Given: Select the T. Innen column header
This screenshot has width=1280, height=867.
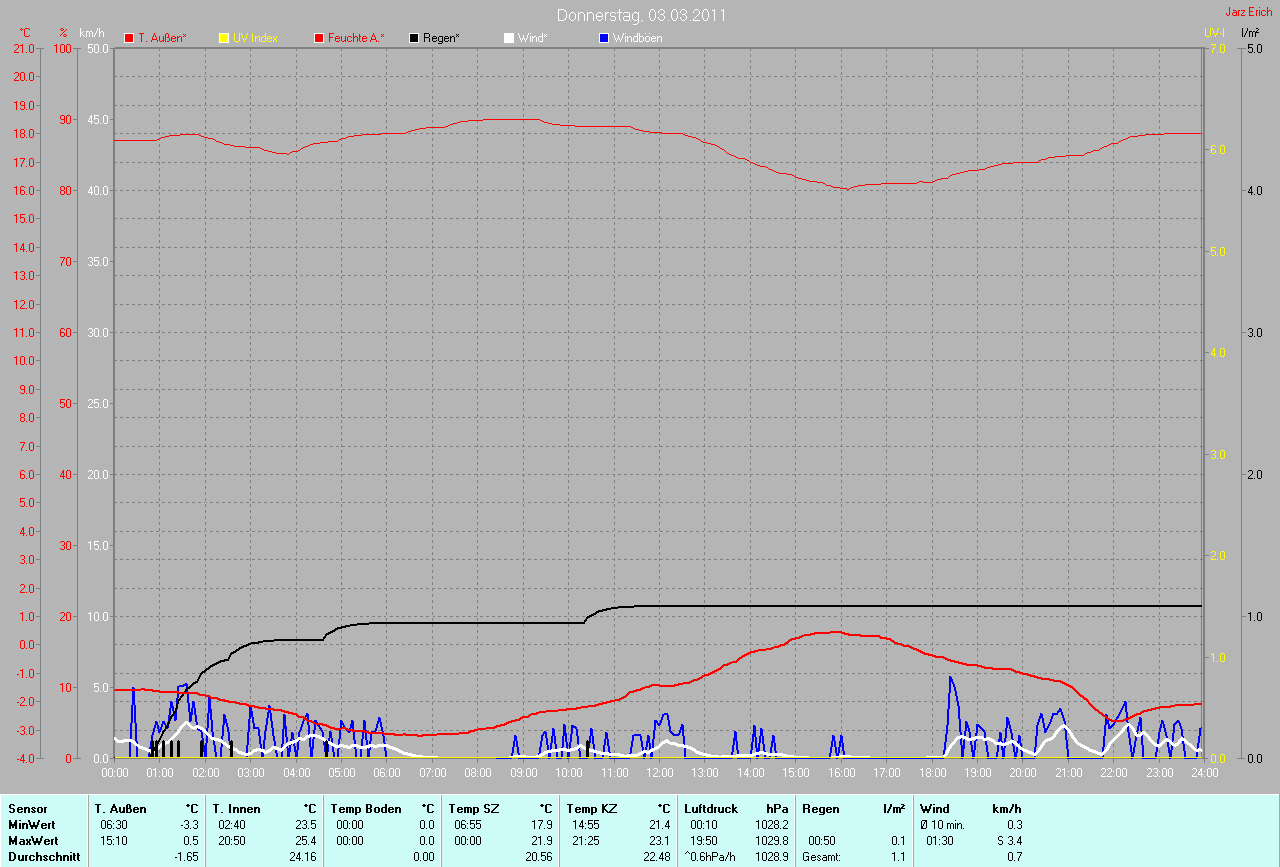Looking at the screenshot, I should tap(236, 808).
